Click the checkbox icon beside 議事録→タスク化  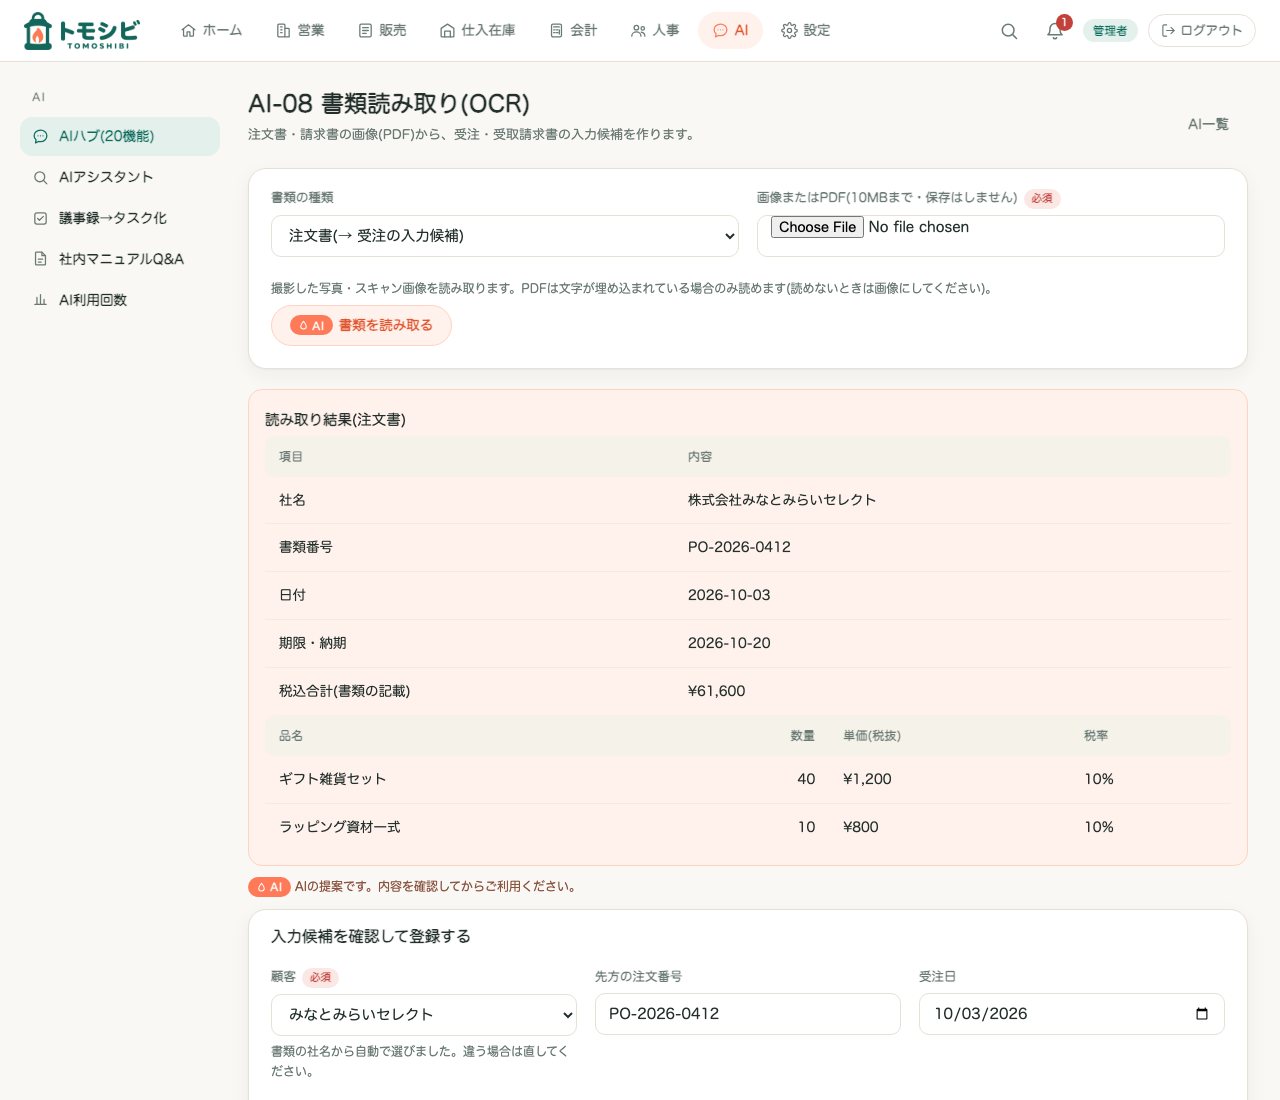pyautogui.click(x=41, y=218)
